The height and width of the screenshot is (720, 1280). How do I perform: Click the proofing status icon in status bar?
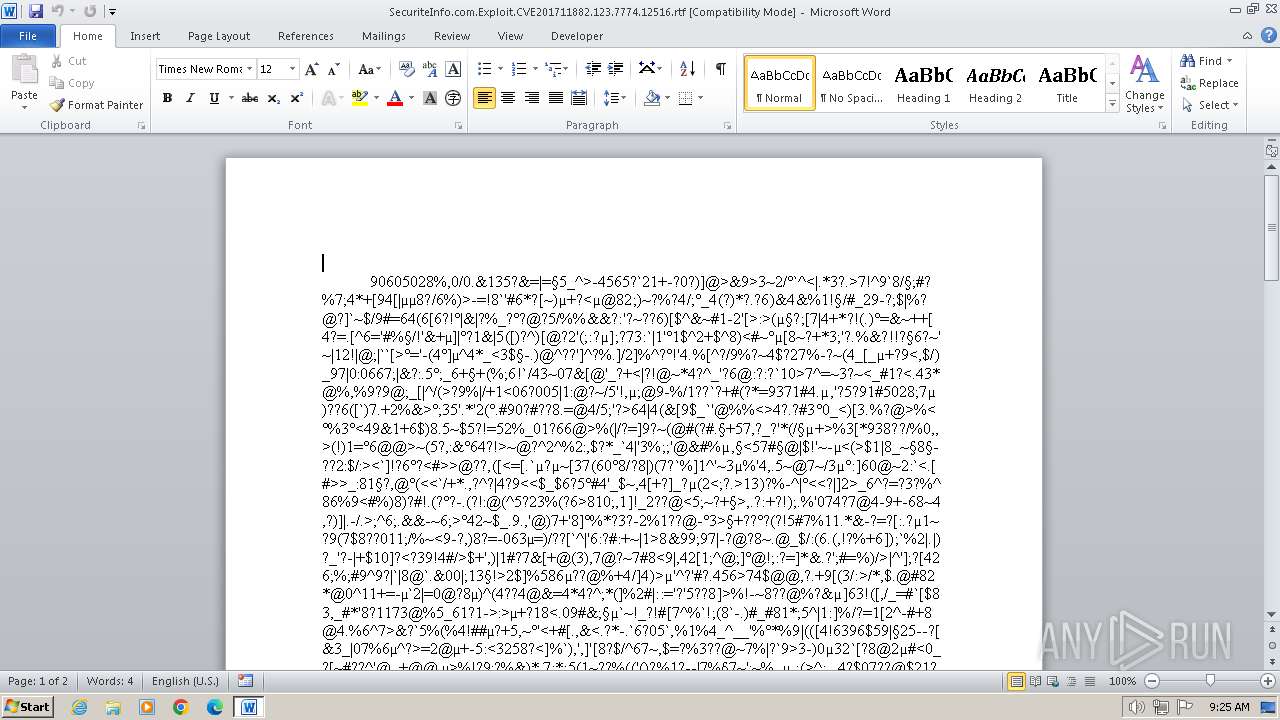click(245, 681)
